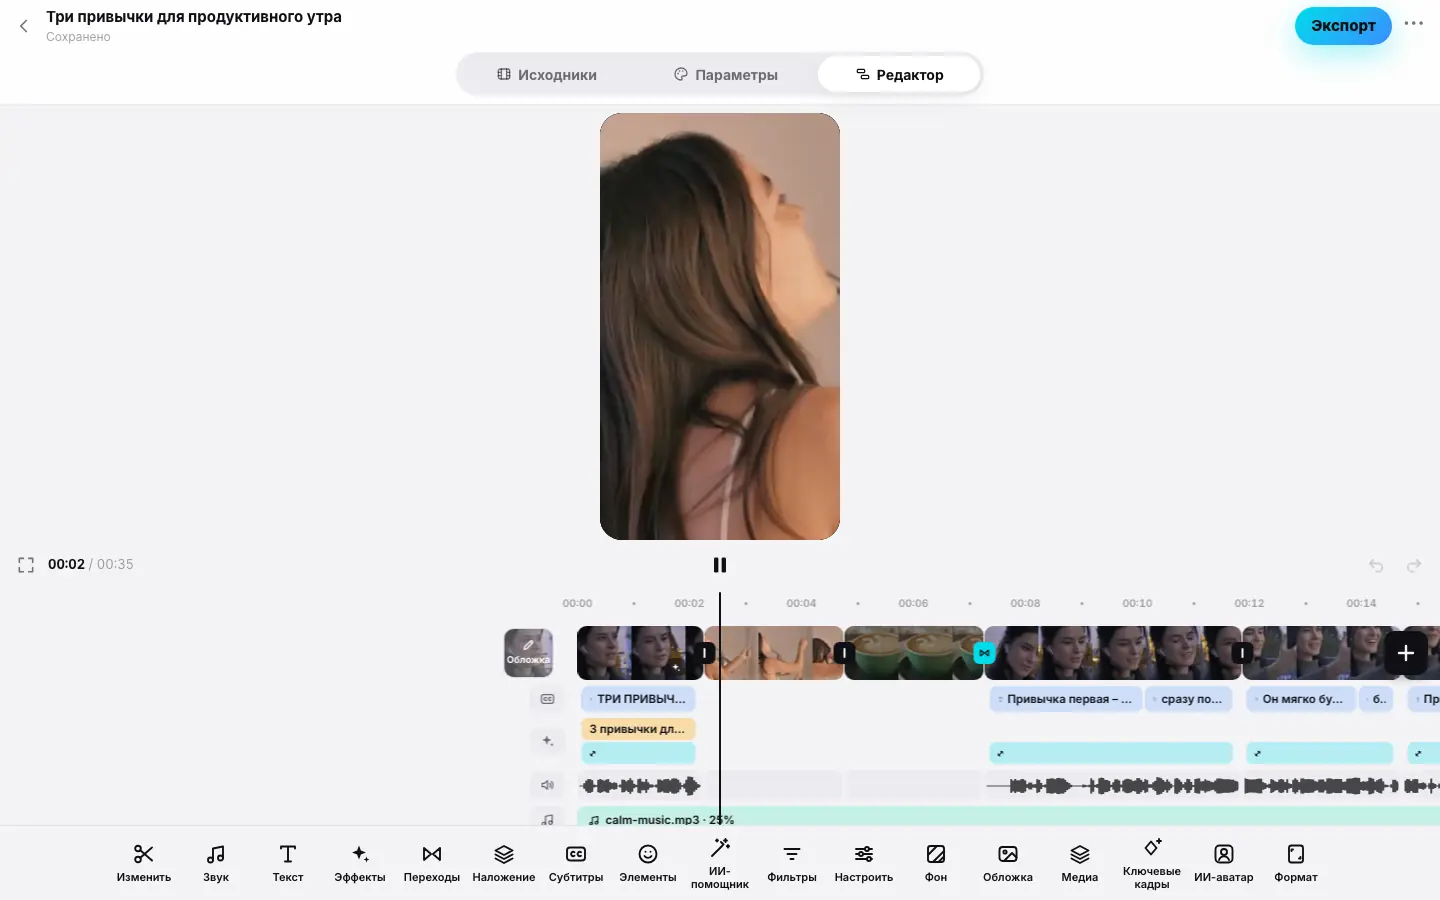Select the Он мягко бу... subtitle clip
Image resolution: width=1440 pixels, height=900 pixels.
pos(1301,699)
